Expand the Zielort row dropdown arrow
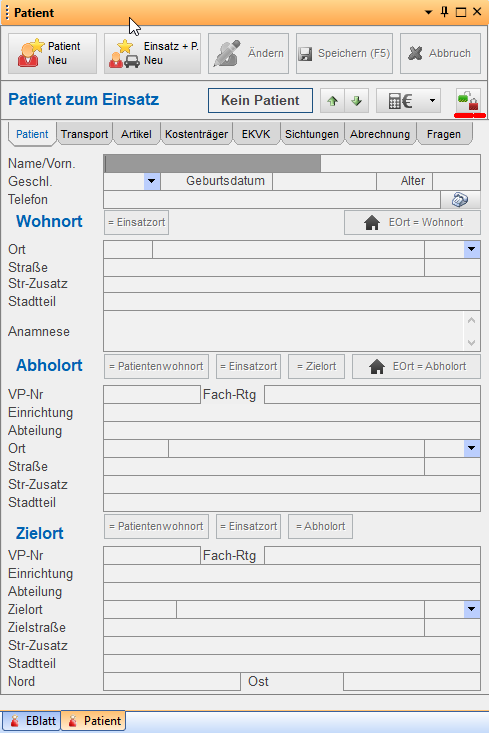 click(x=472, y=609)
